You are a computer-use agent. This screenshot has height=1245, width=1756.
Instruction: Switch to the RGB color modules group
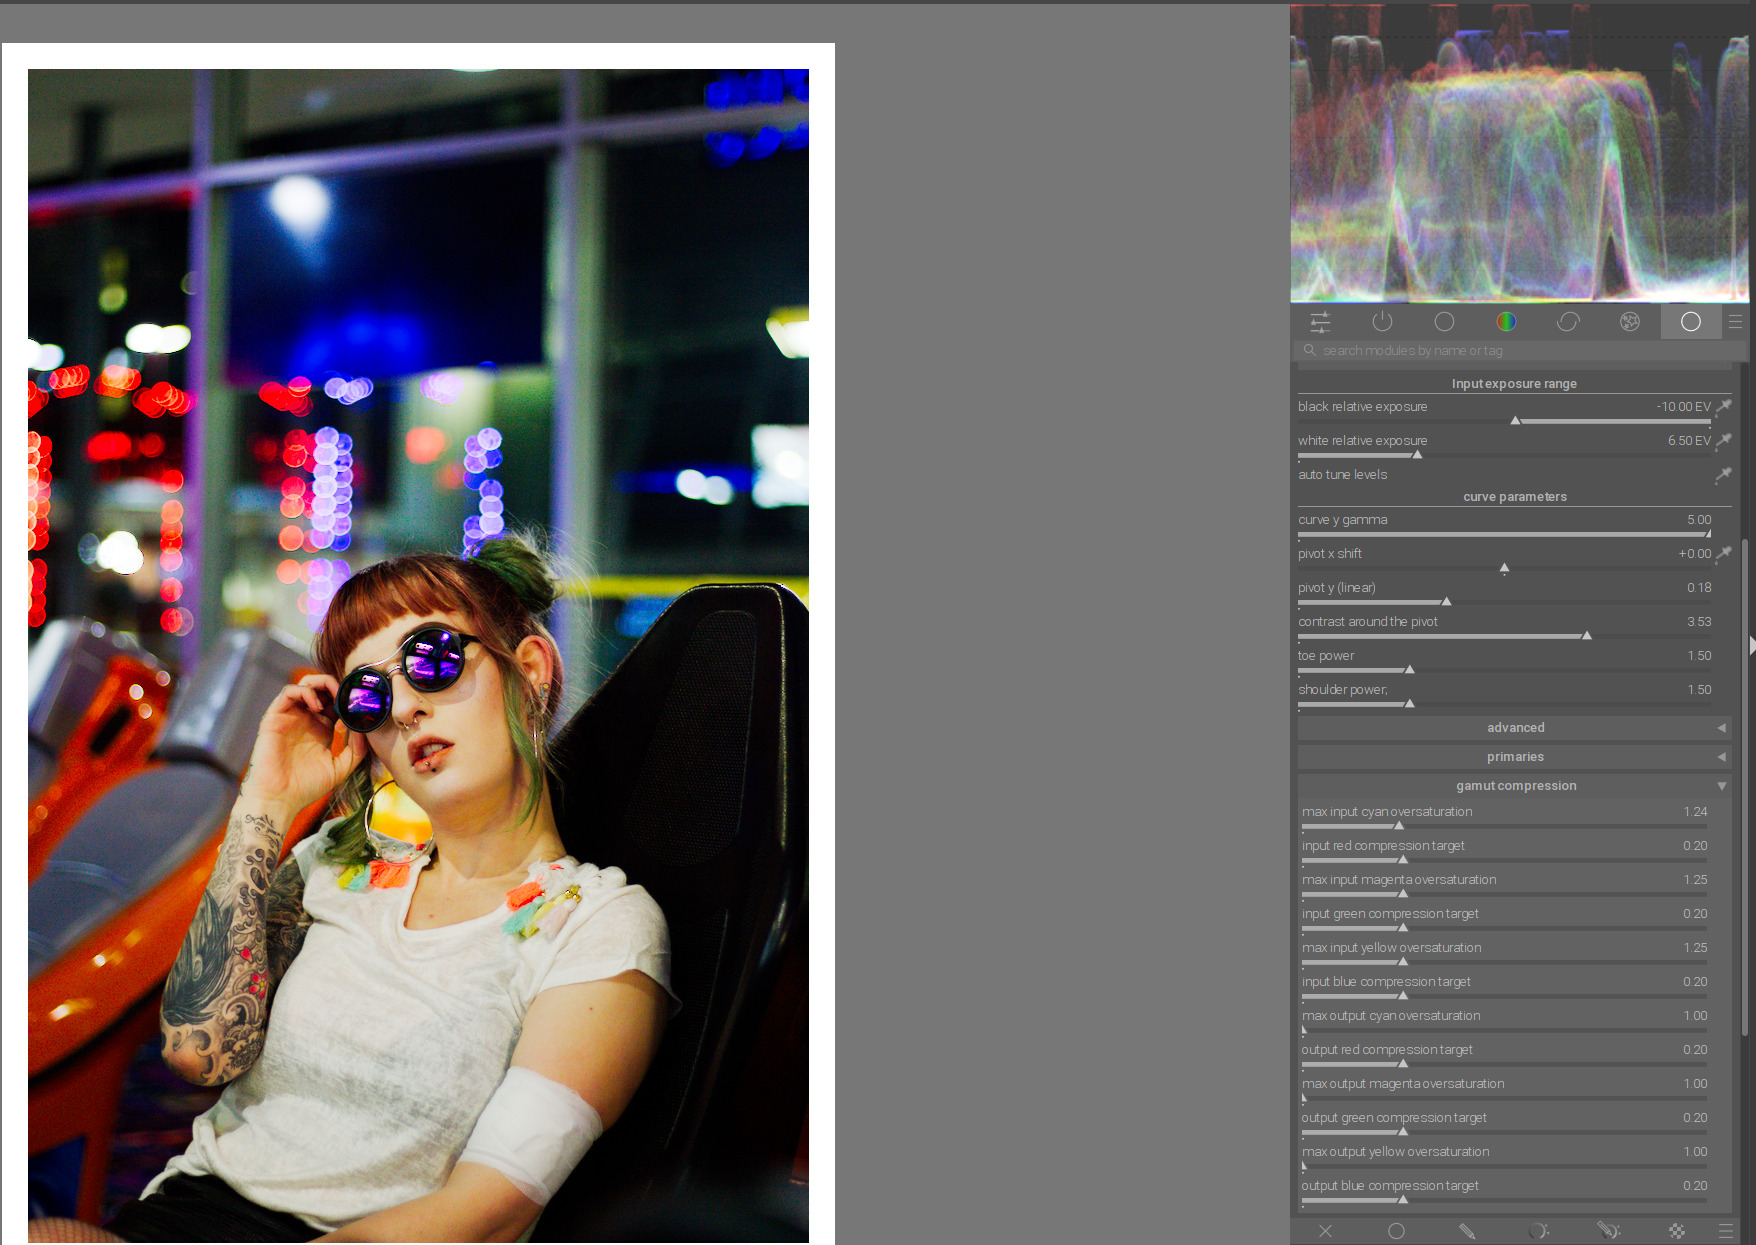[1506, 322]
